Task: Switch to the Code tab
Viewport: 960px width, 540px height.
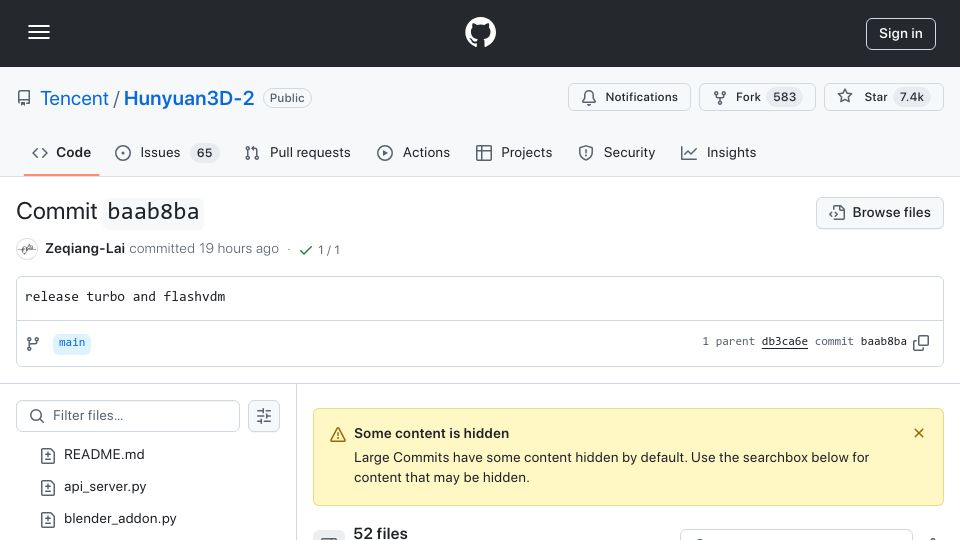Action: click(61, 152)
